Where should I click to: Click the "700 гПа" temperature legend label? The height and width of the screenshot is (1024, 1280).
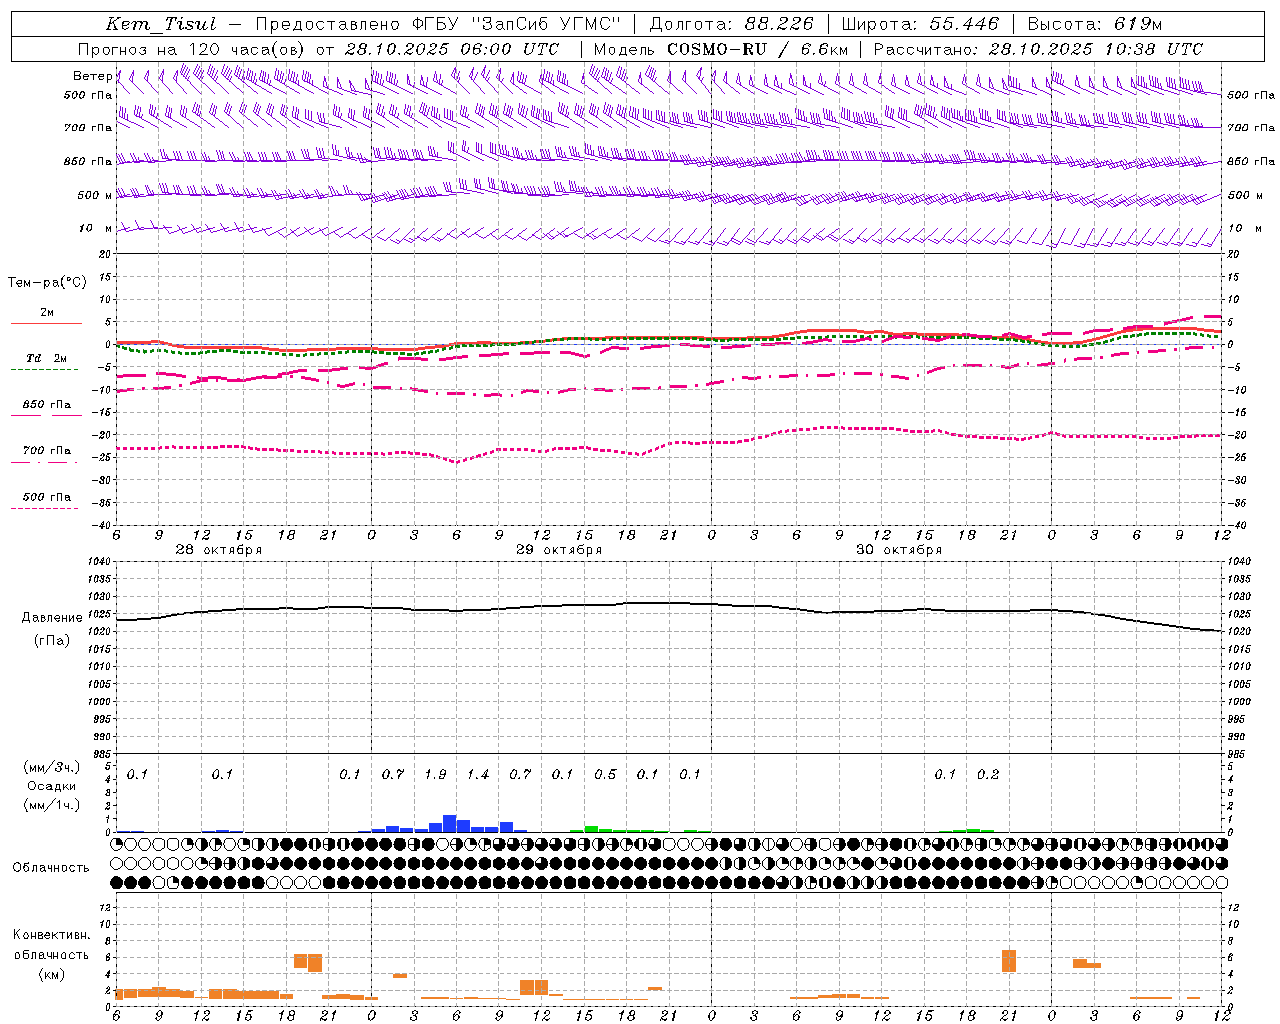46,451
